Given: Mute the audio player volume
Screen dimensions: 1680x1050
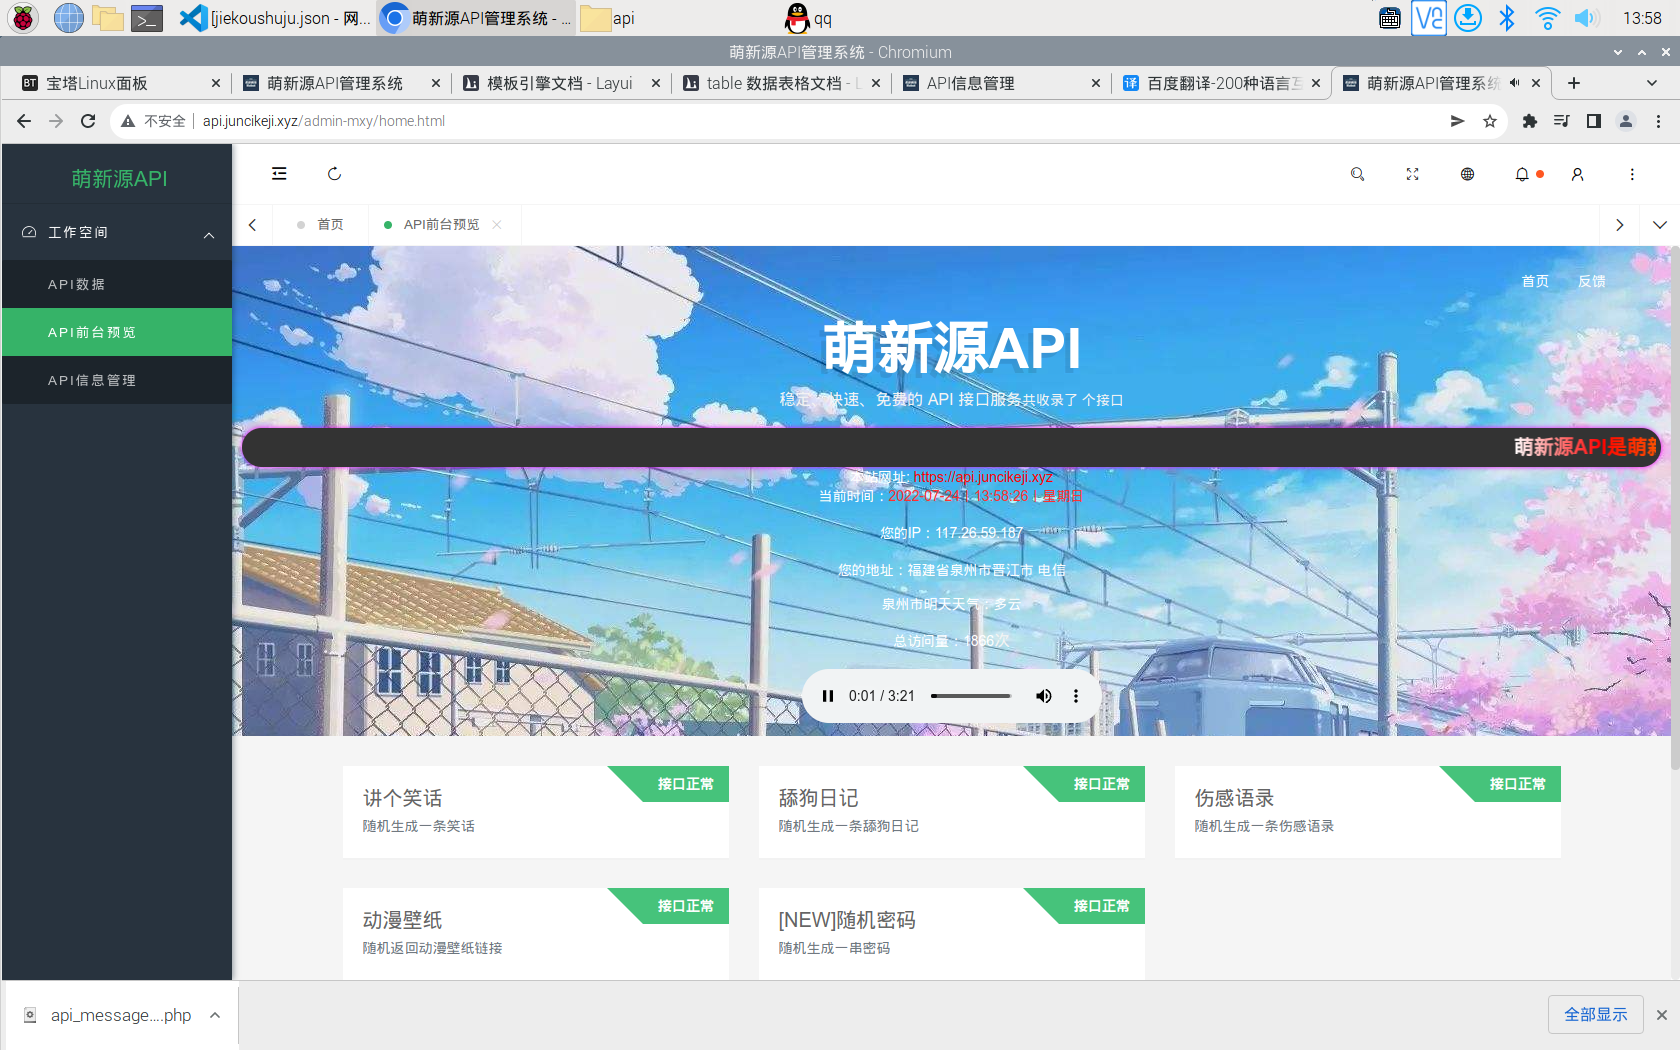Looking at the screenshot, I should tap(1043, 696).
